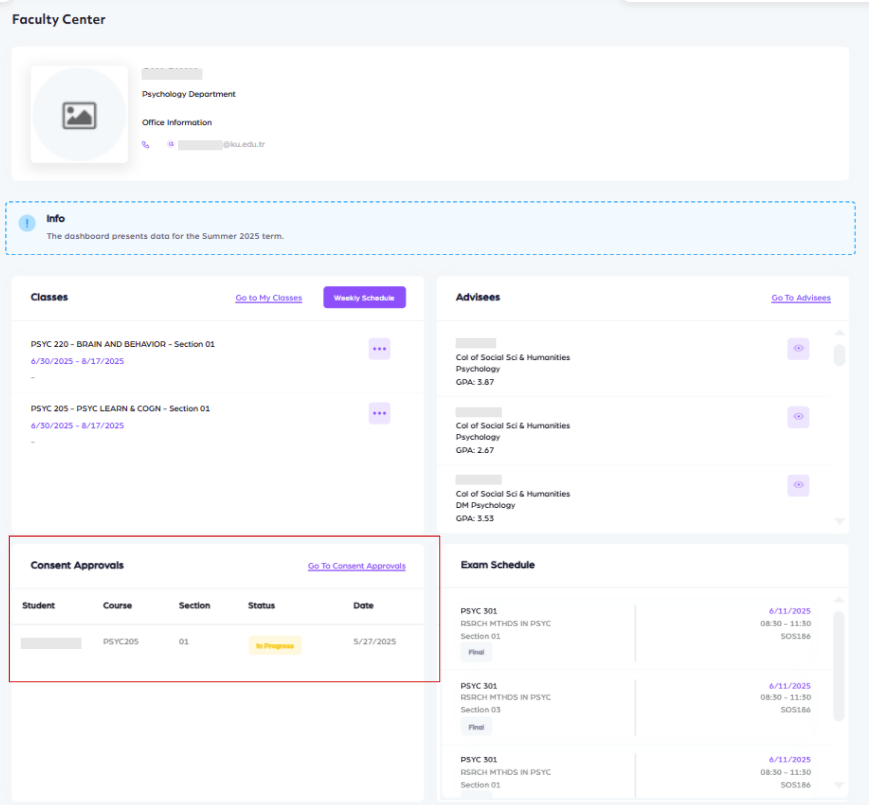
Task: Click the In Progress status badge
Action: coord(274,646)
